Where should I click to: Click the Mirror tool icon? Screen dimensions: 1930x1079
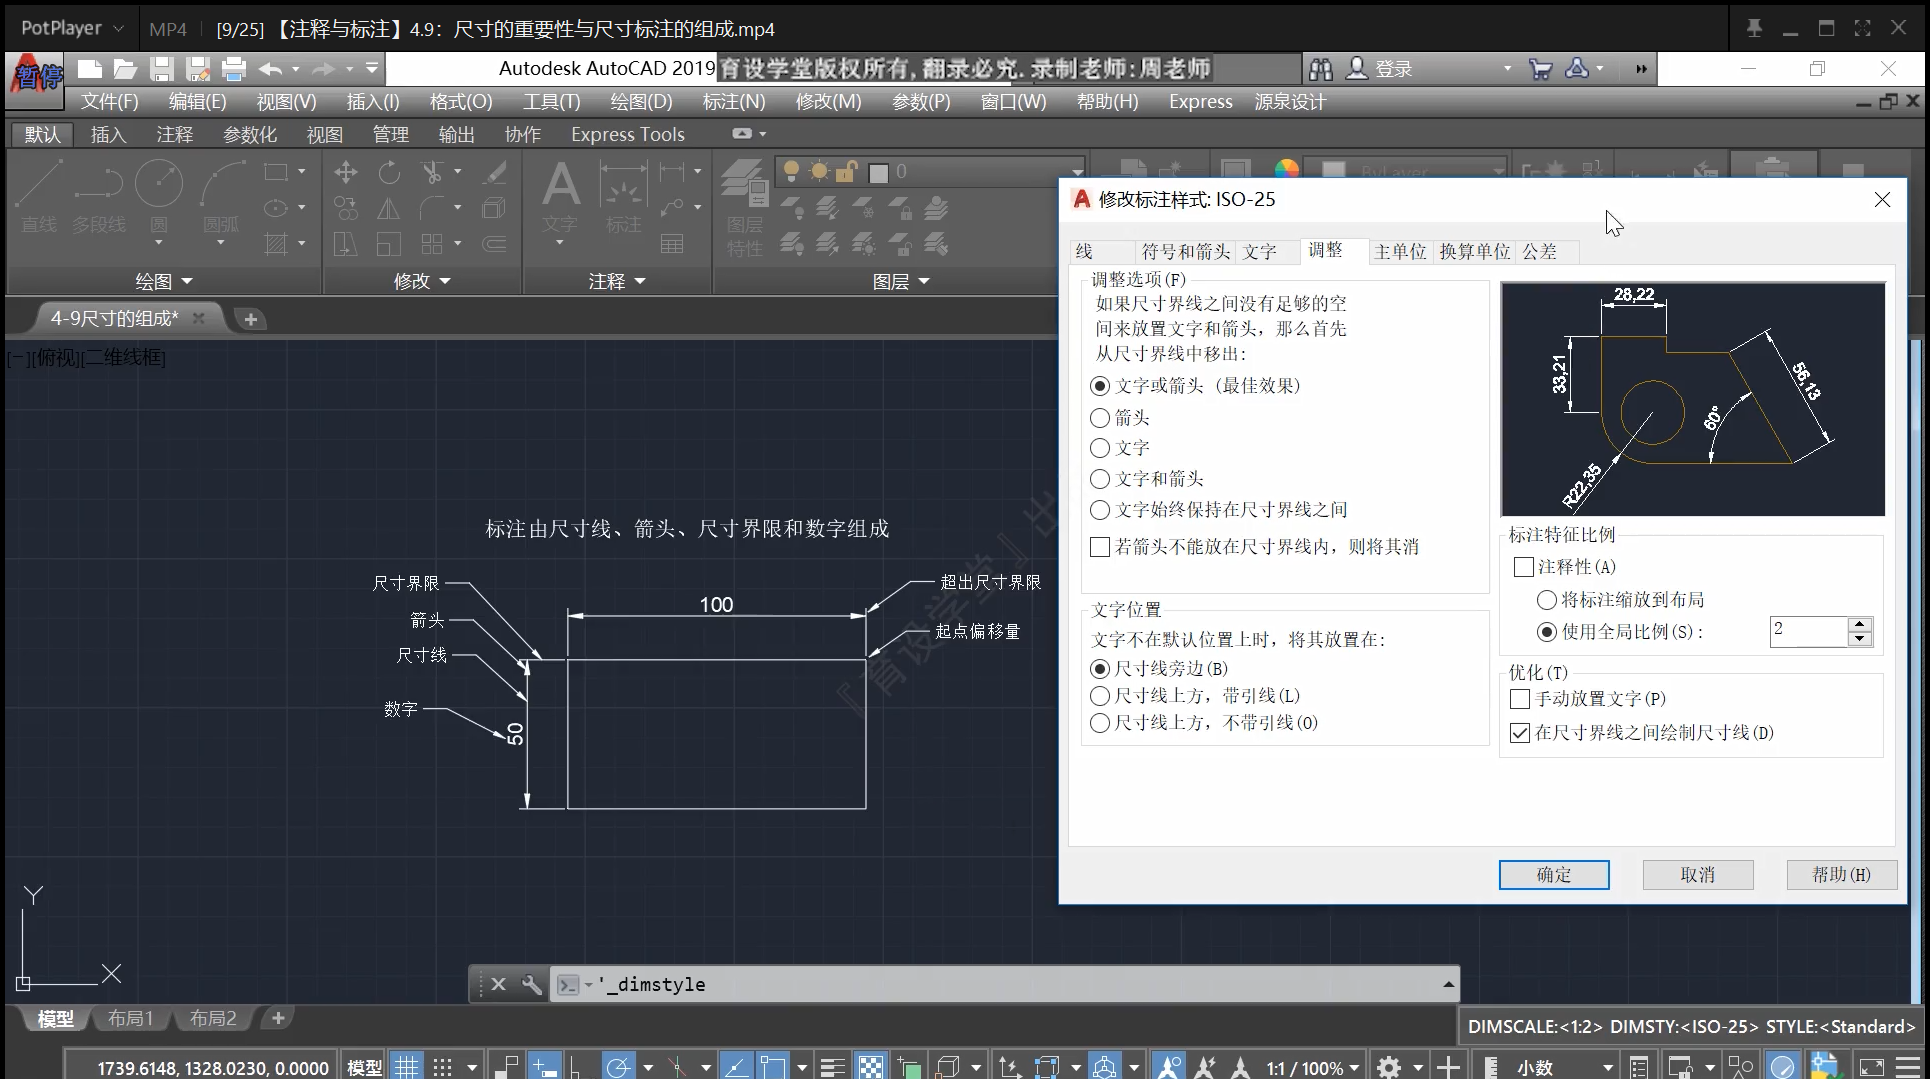(x=388, y=208)
